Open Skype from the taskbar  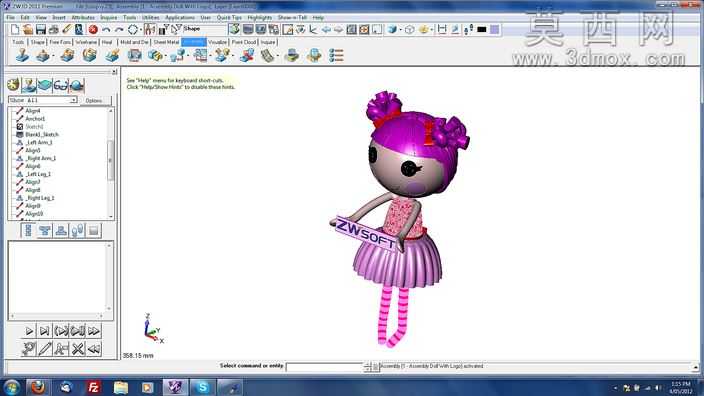[x=202, y=387]
